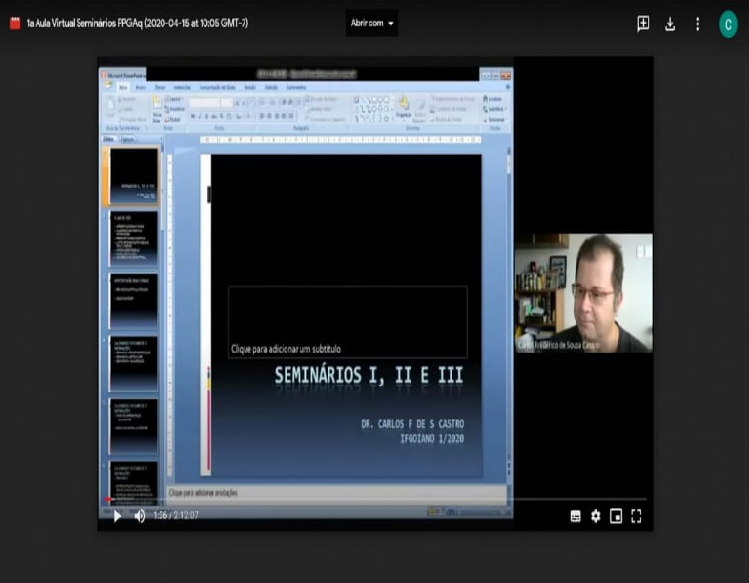Viewport: 749px width, 583px height.
Task: Toggle closed captions on the video
Action: (575, 516)
